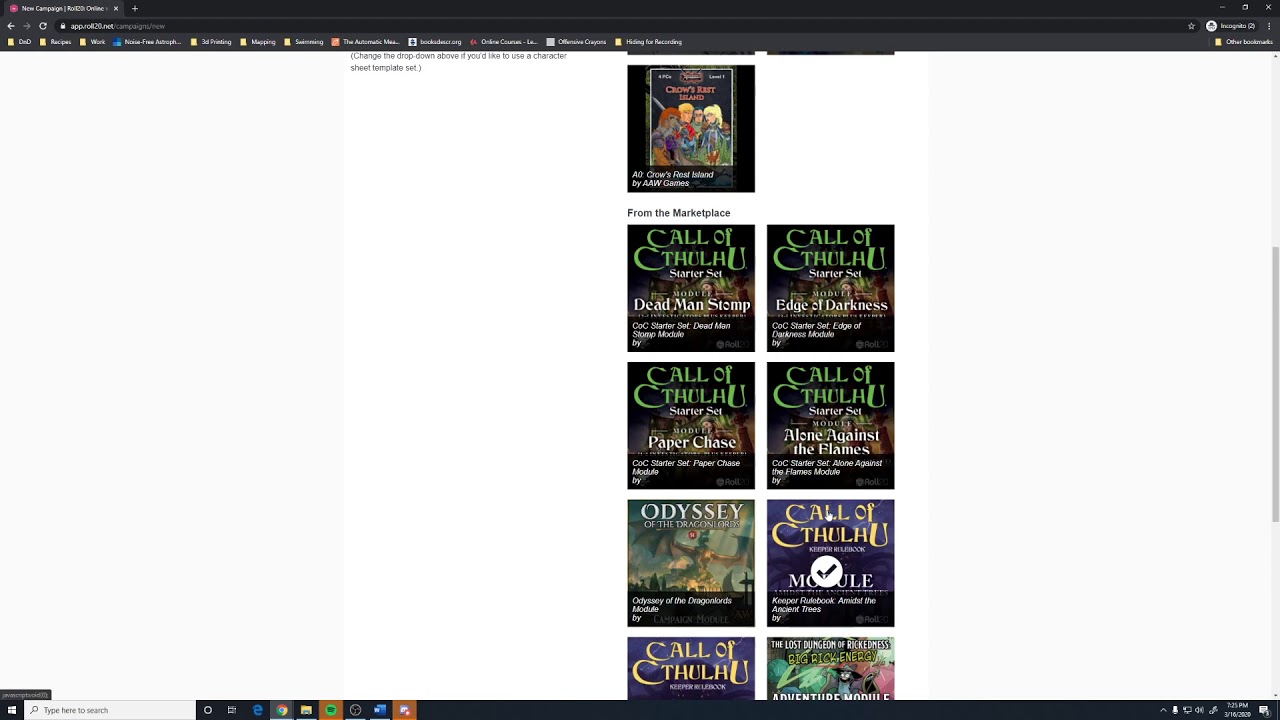
Task: Open the Work bookmarks folder
Action: click(92, 42)
